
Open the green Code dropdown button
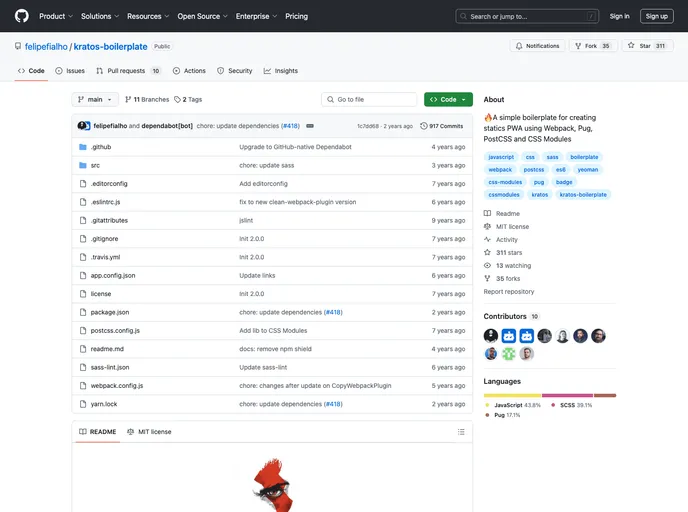point(448,100)
